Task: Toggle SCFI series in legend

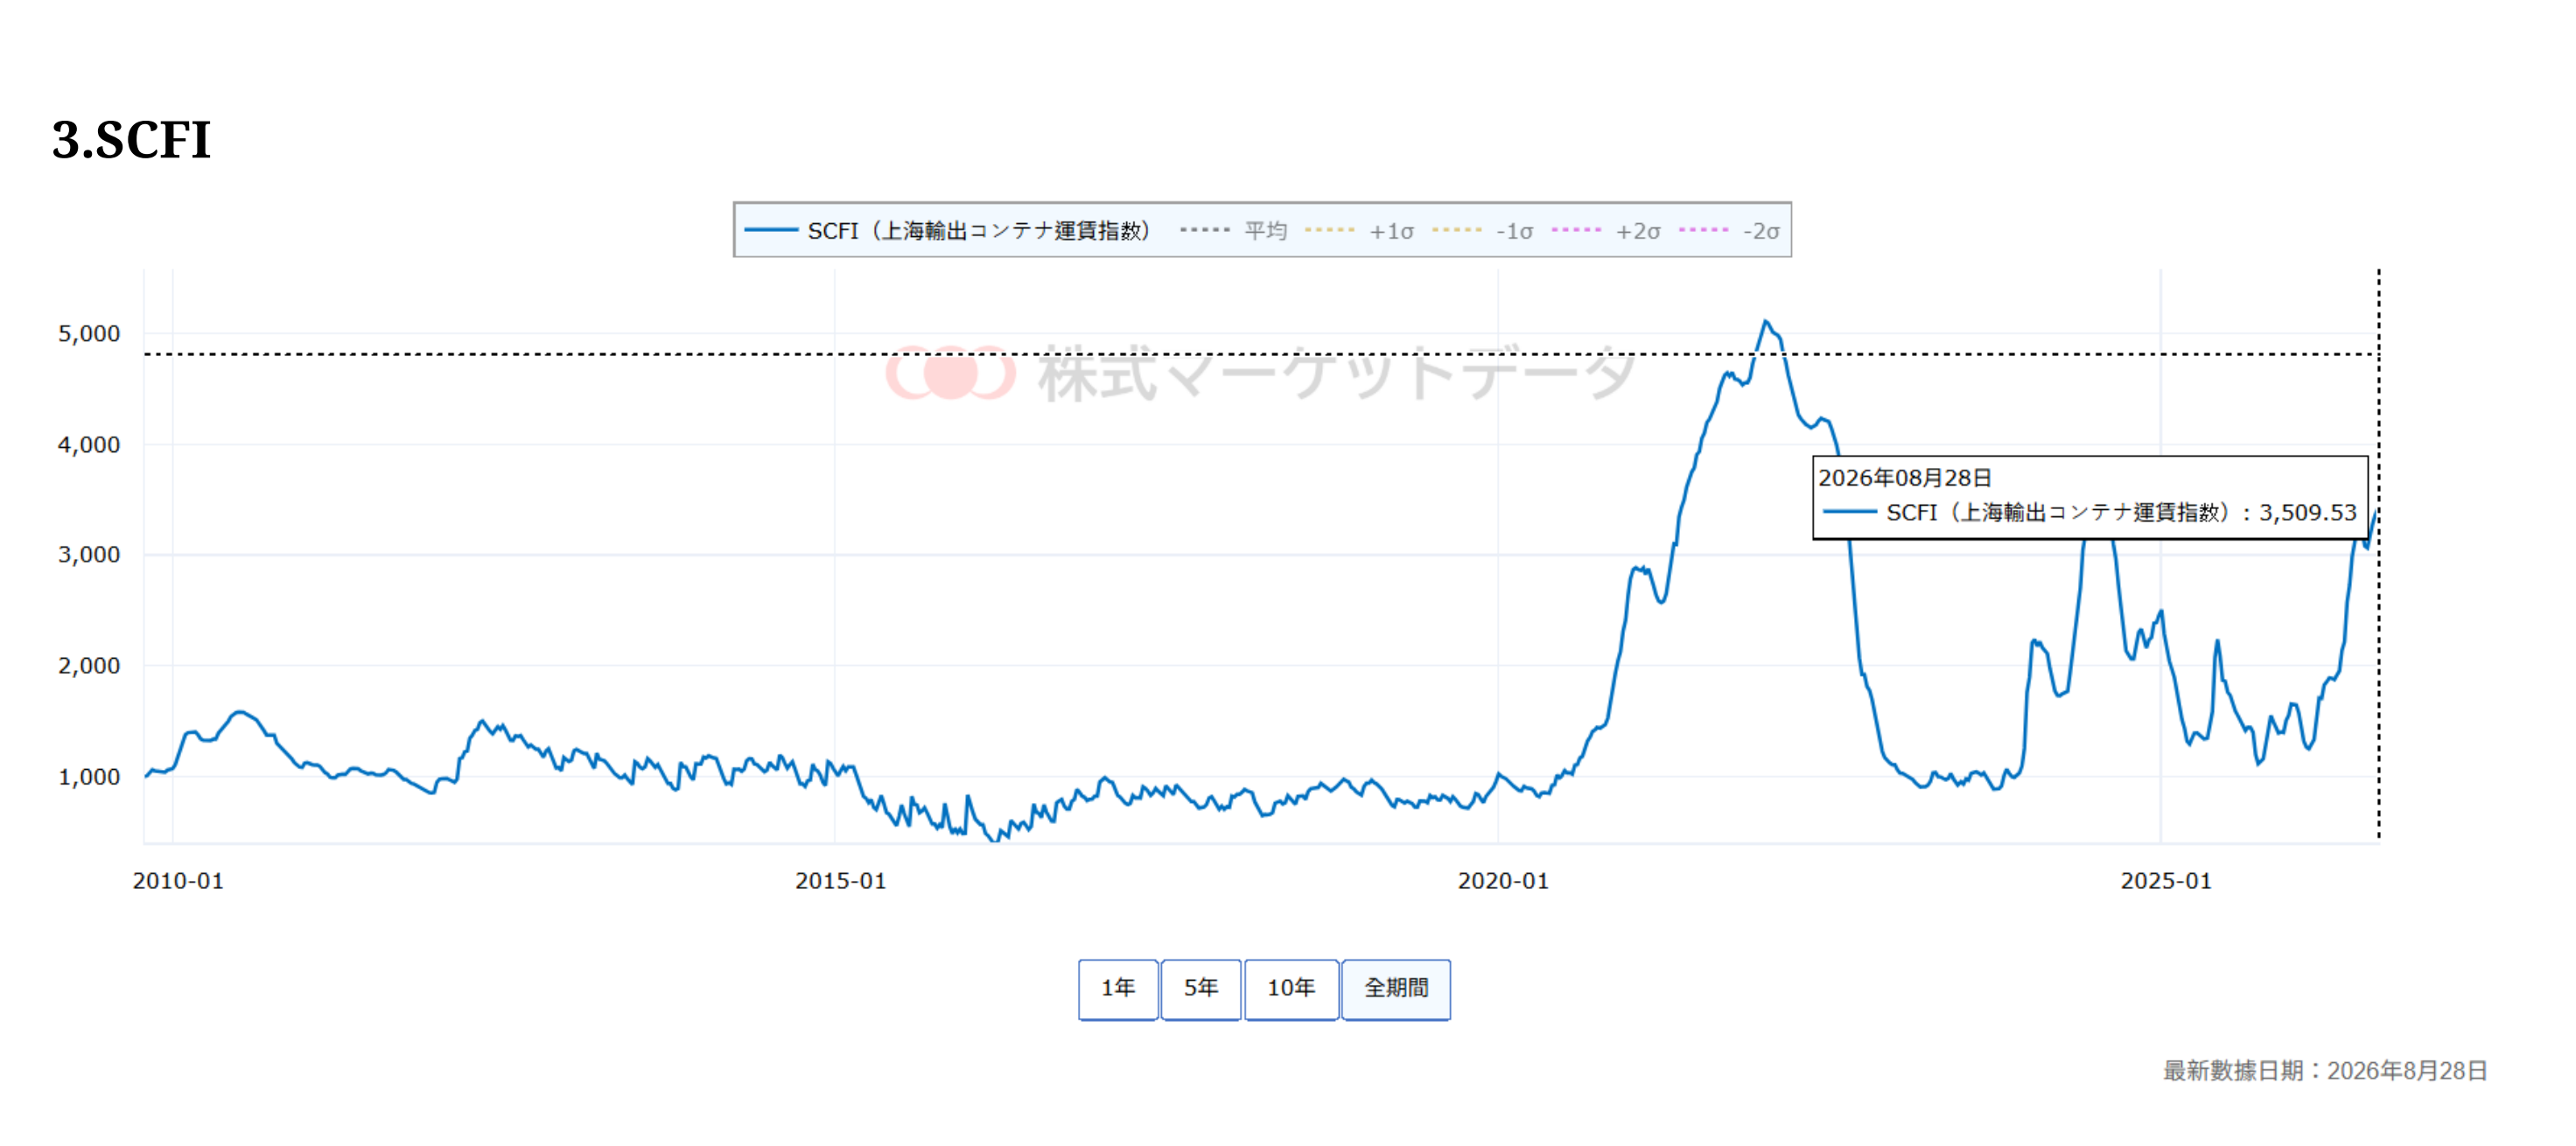Action: pyautogui.click(x=978, y=231)
